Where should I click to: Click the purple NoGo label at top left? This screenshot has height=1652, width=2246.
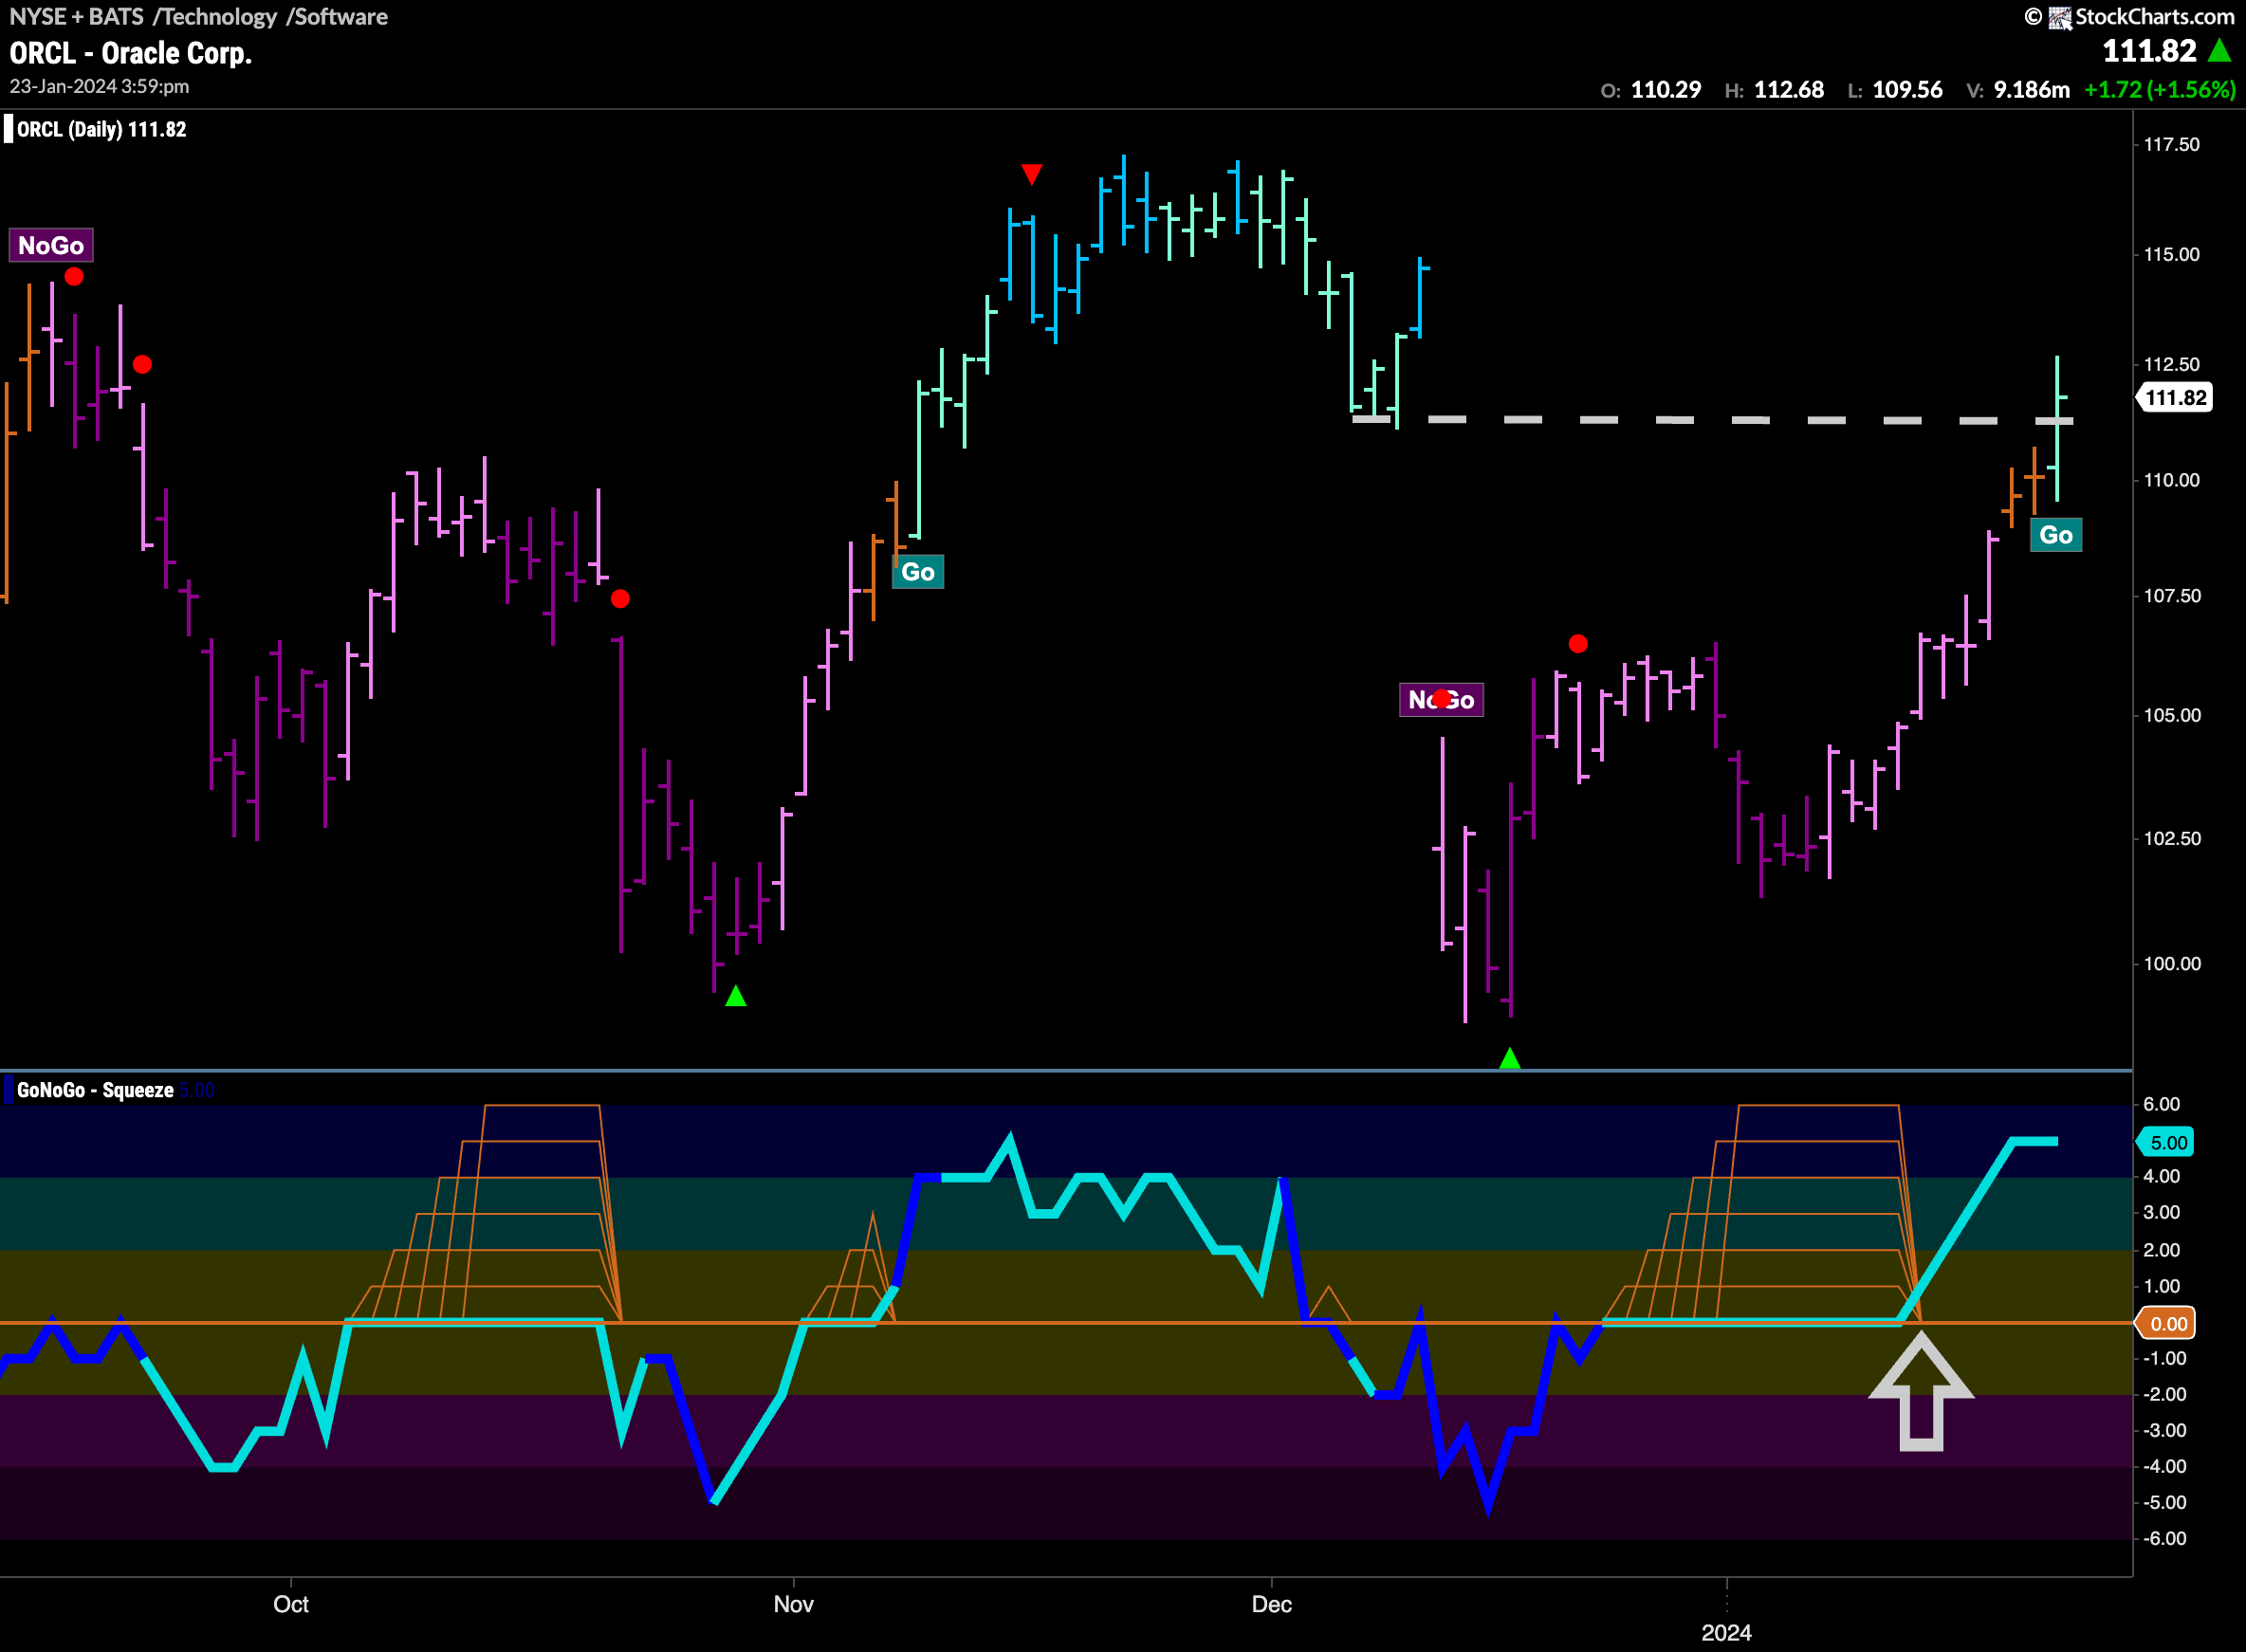(x=51, y=245)
